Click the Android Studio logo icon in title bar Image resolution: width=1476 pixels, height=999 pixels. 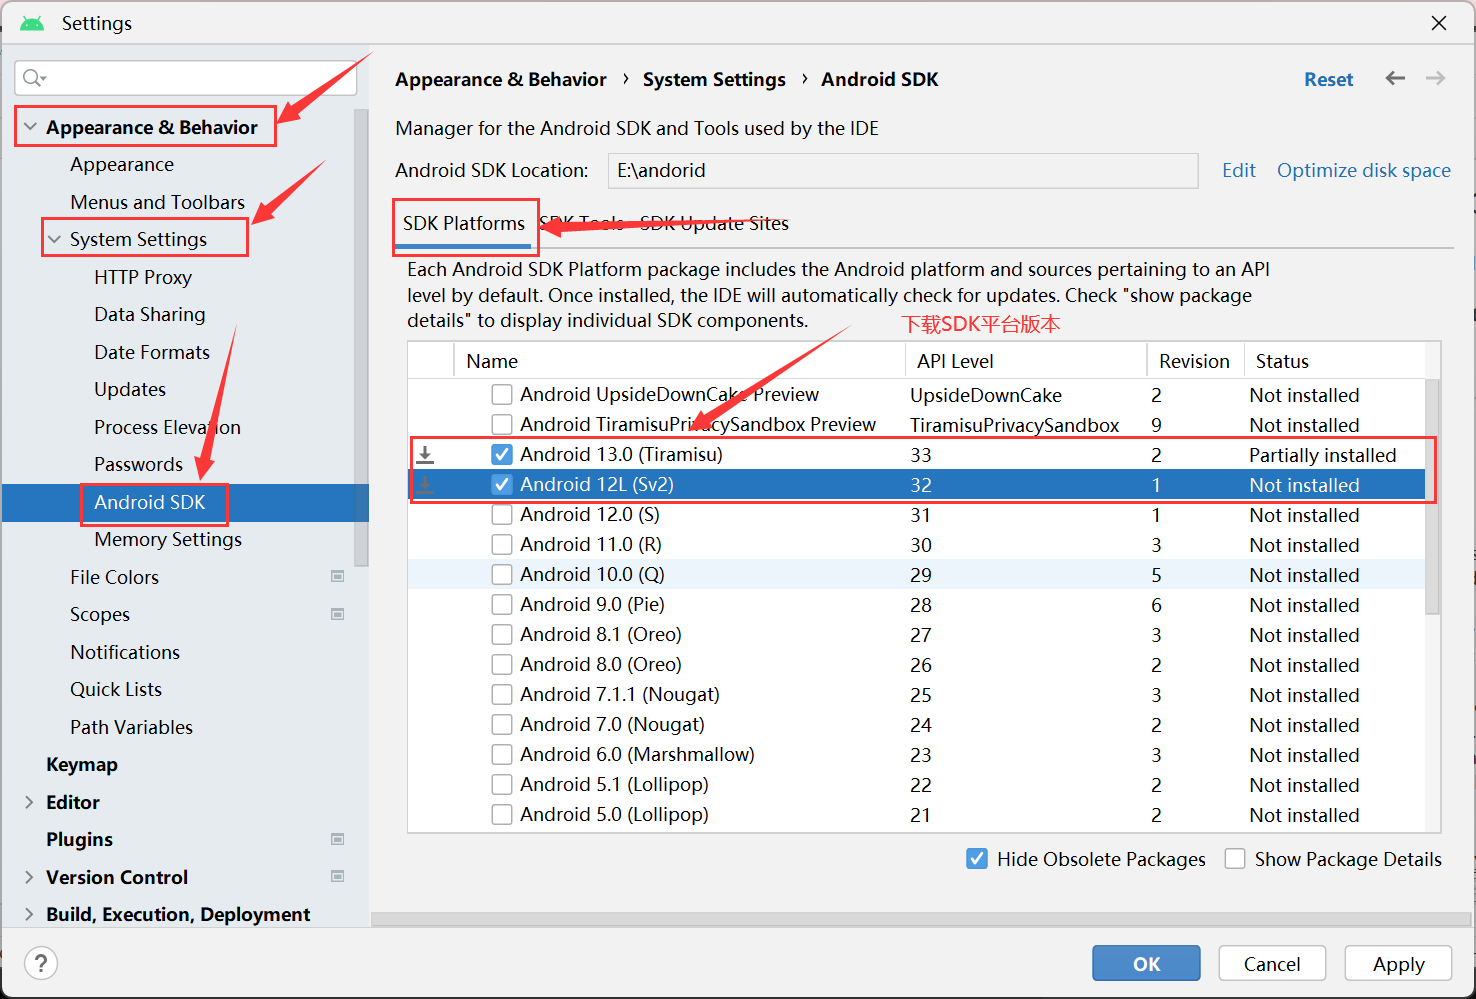click(32, 23)
